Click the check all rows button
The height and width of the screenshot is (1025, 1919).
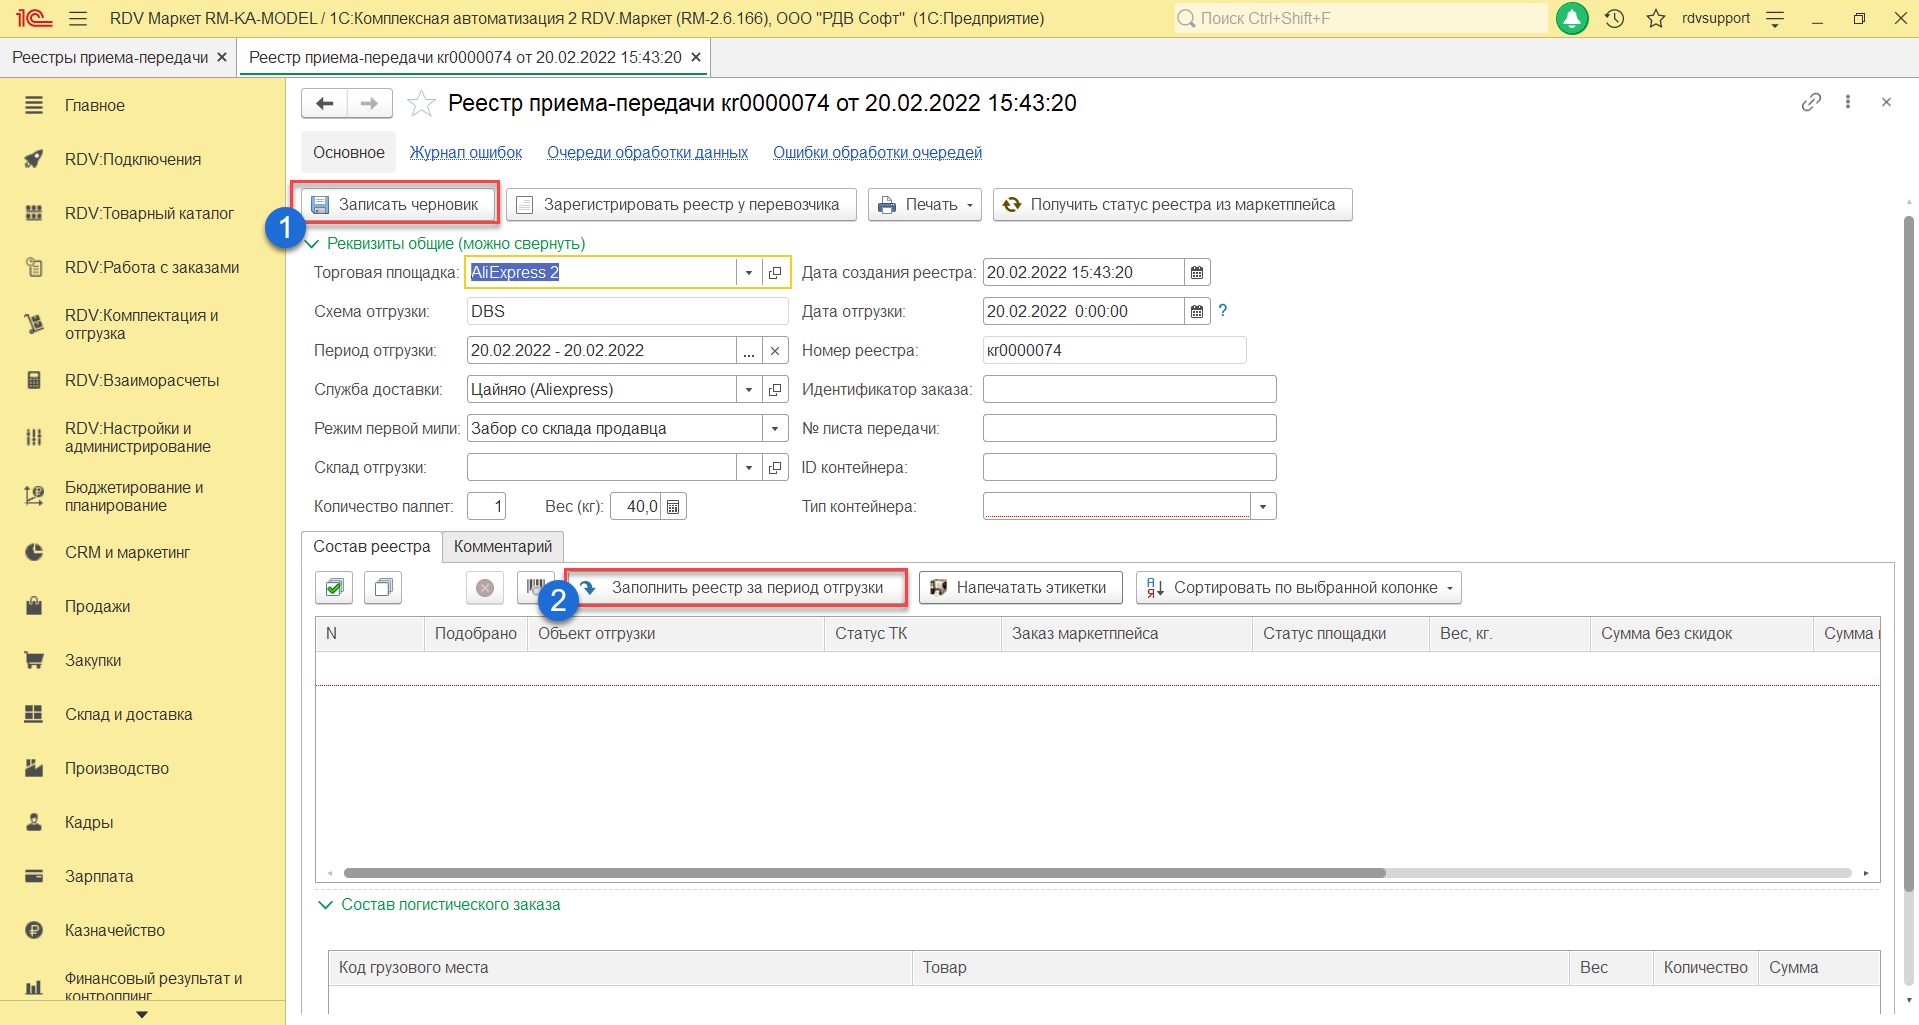(x=334, y=588)
